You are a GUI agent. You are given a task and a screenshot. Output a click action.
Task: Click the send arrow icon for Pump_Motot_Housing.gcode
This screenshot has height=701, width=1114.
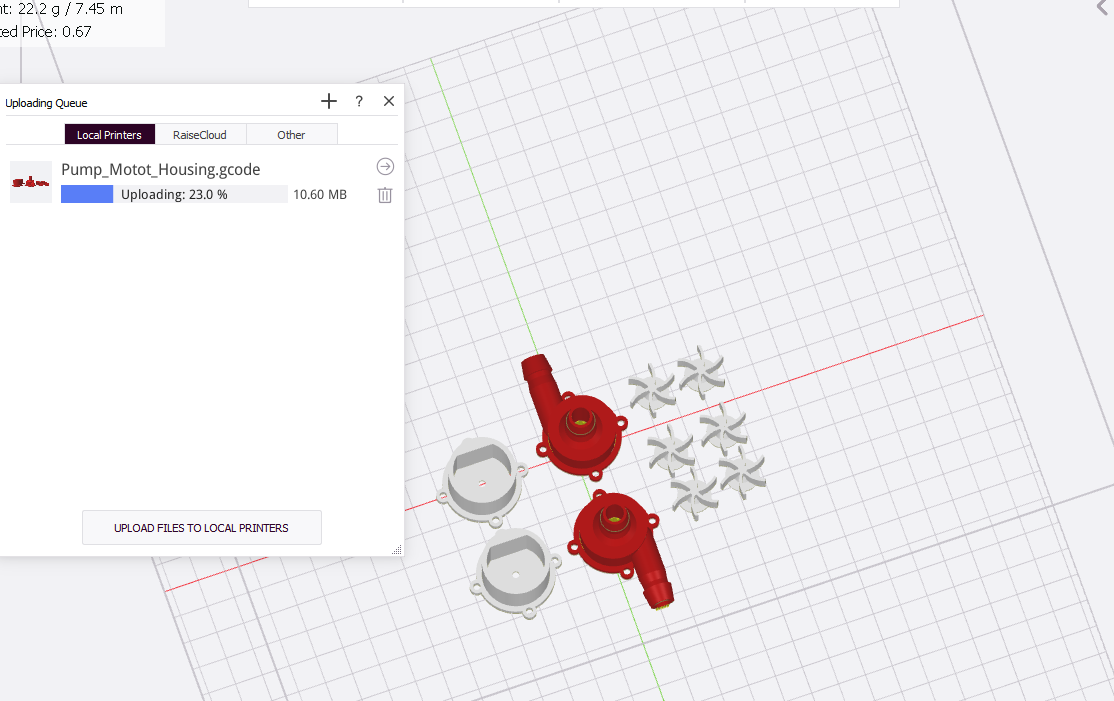point(385,166)
